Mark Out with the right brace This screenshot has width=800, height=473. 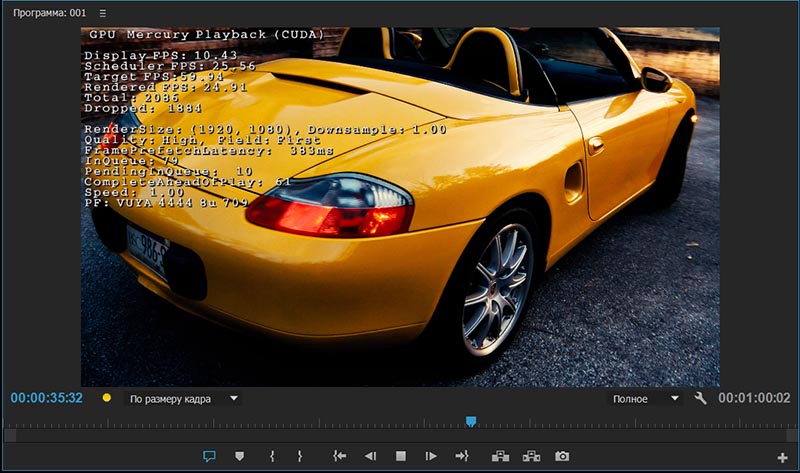299,456
